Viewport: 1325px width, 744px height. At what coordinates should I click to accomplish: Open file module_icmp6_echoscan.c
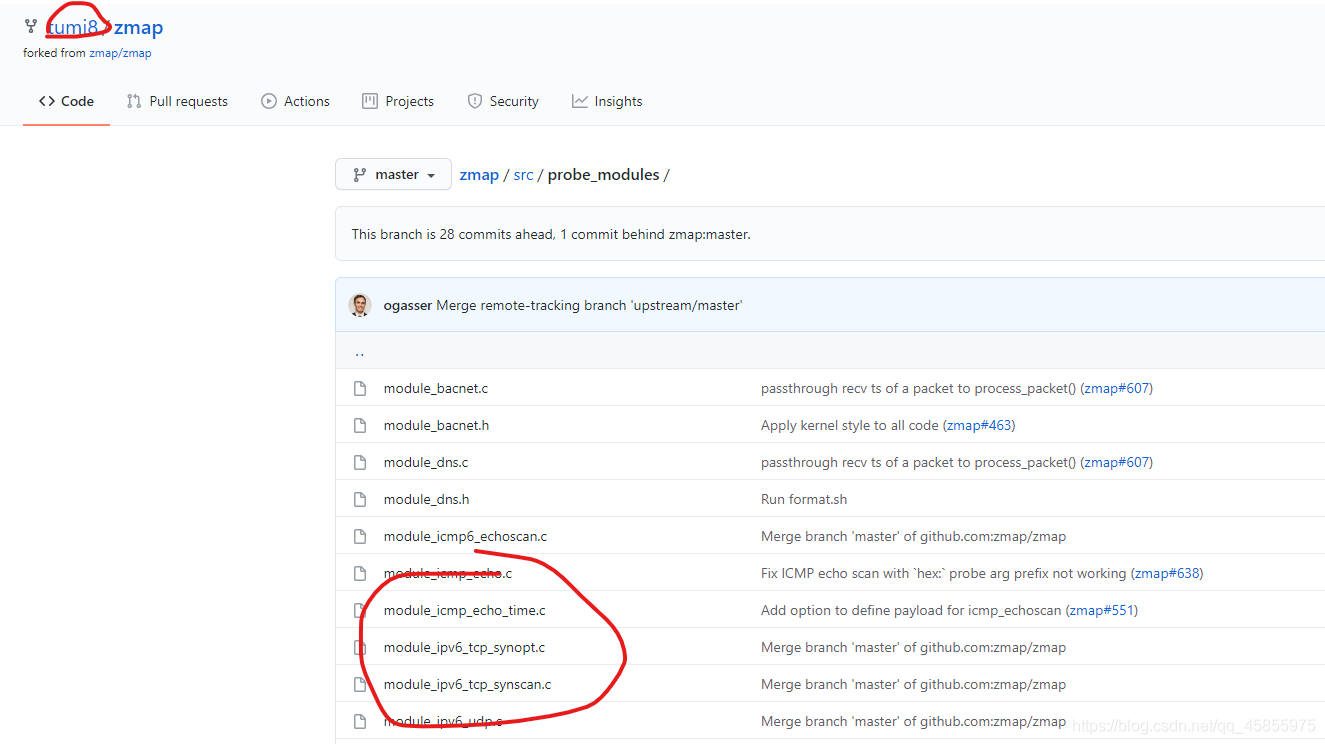(465, 536)
